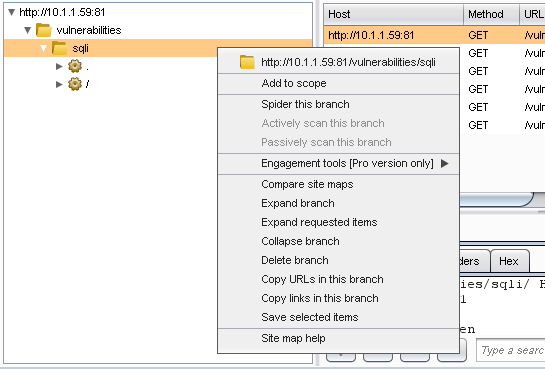Select the sqli tree item label
The image size is (545, 369).
(x=80, y=48)
